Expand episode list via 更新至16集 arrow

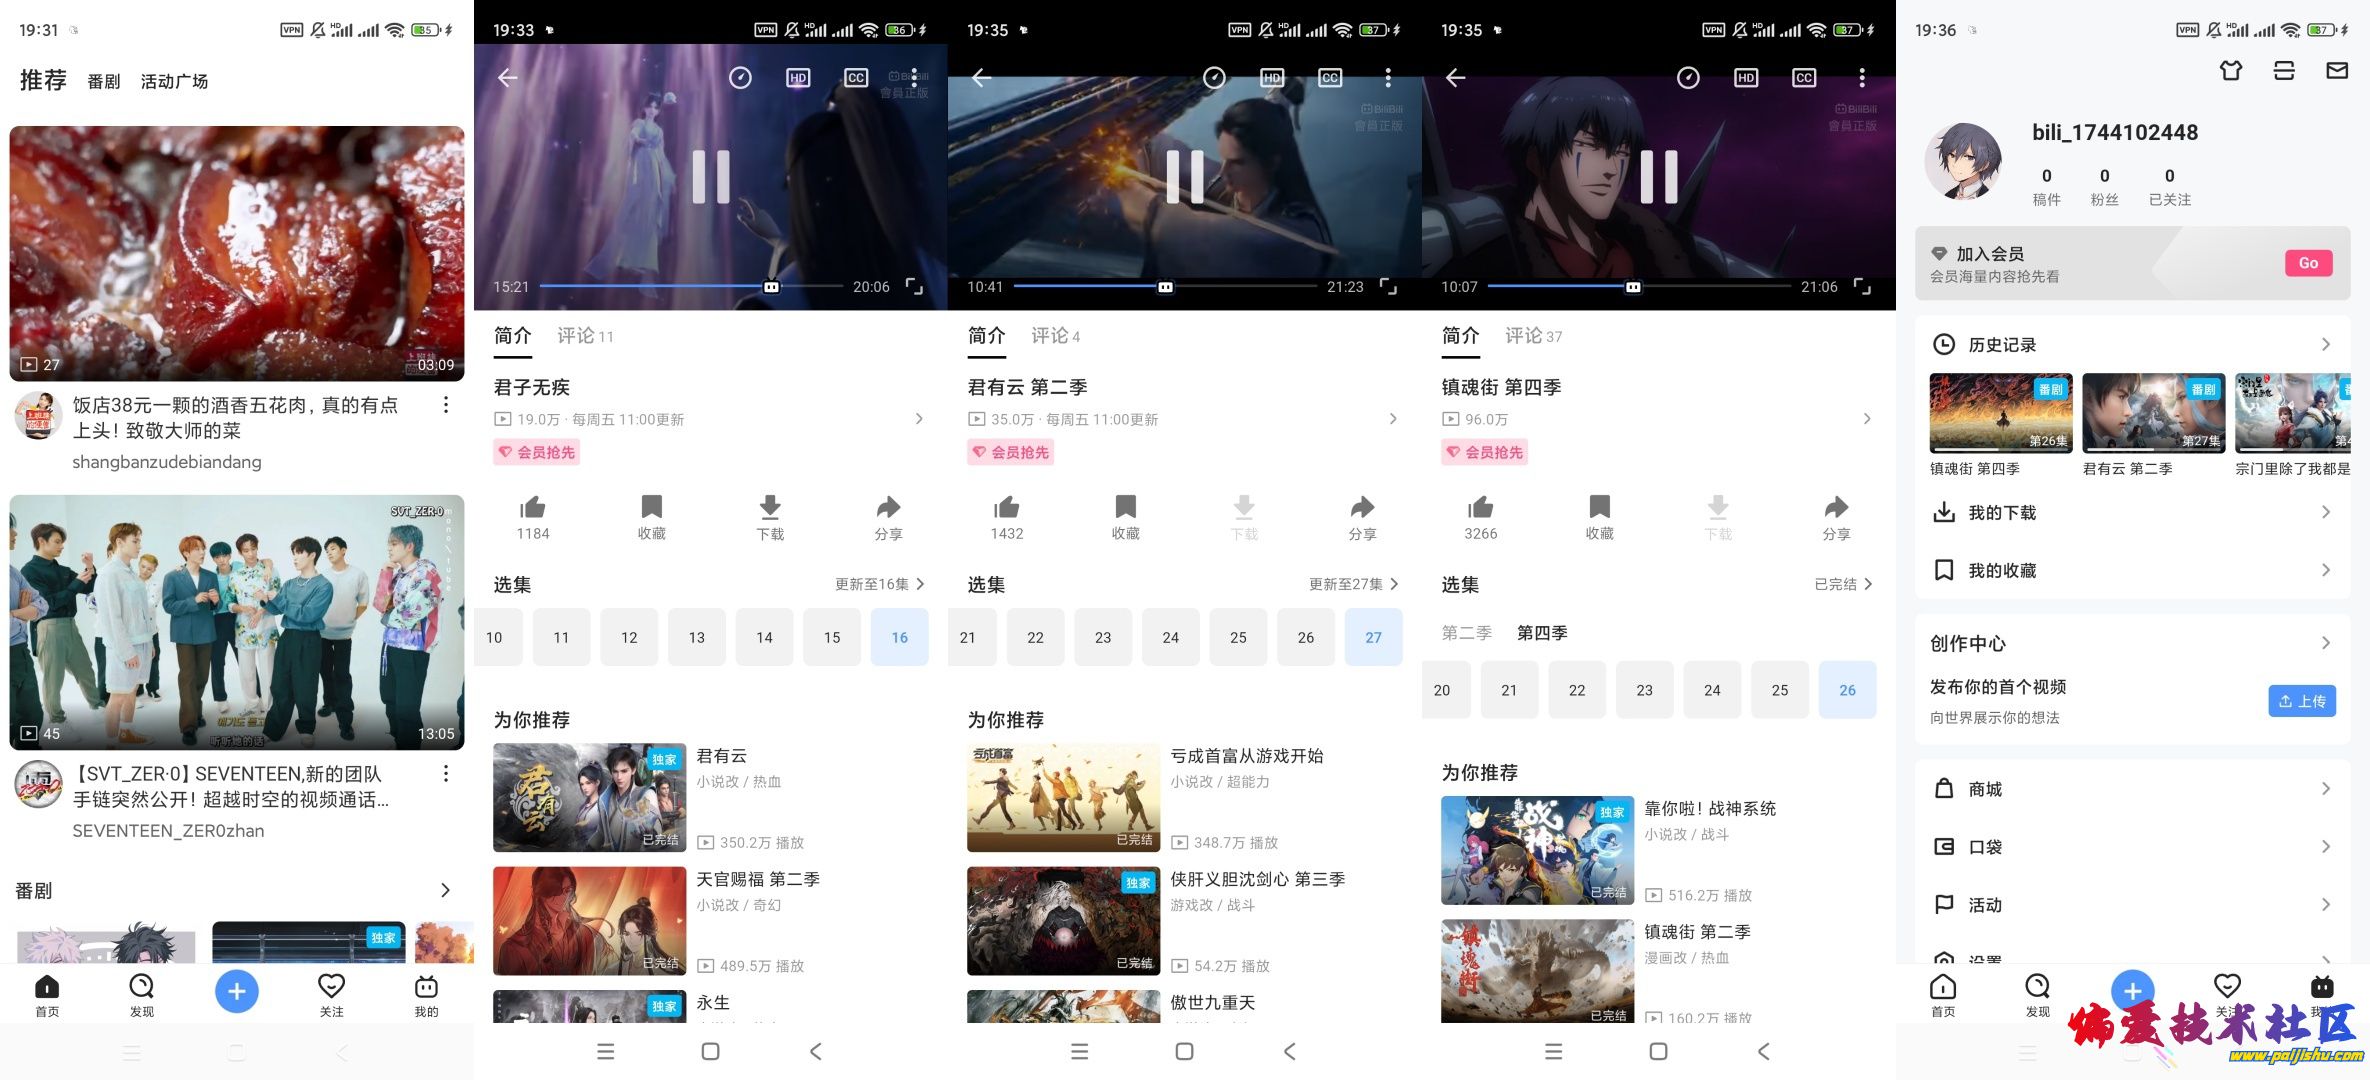pyautogui.click(x=921, y=584)
